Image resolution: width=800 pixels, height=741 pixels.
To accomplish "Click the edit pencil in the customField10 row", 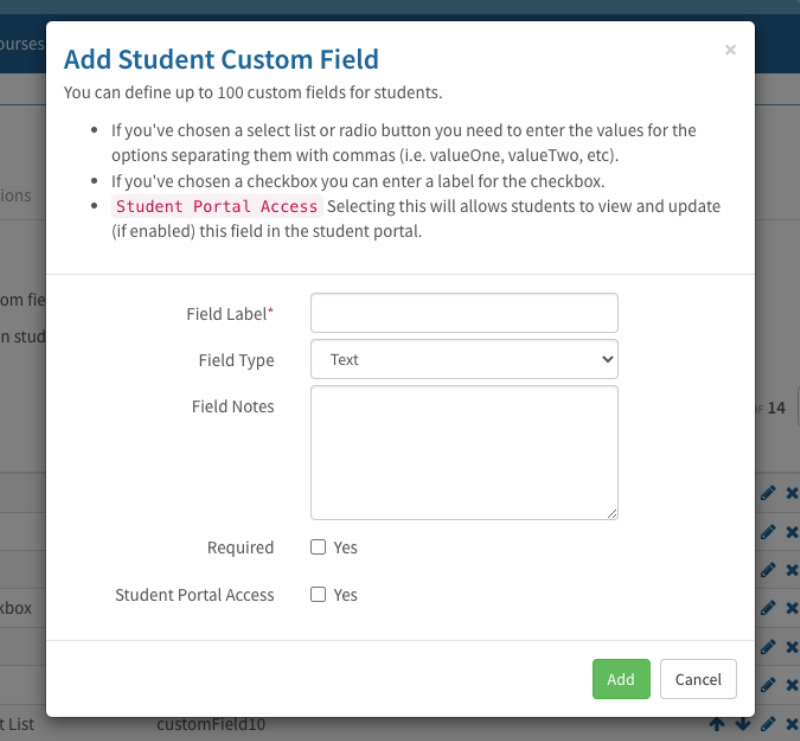I will (x=768, y=724).
